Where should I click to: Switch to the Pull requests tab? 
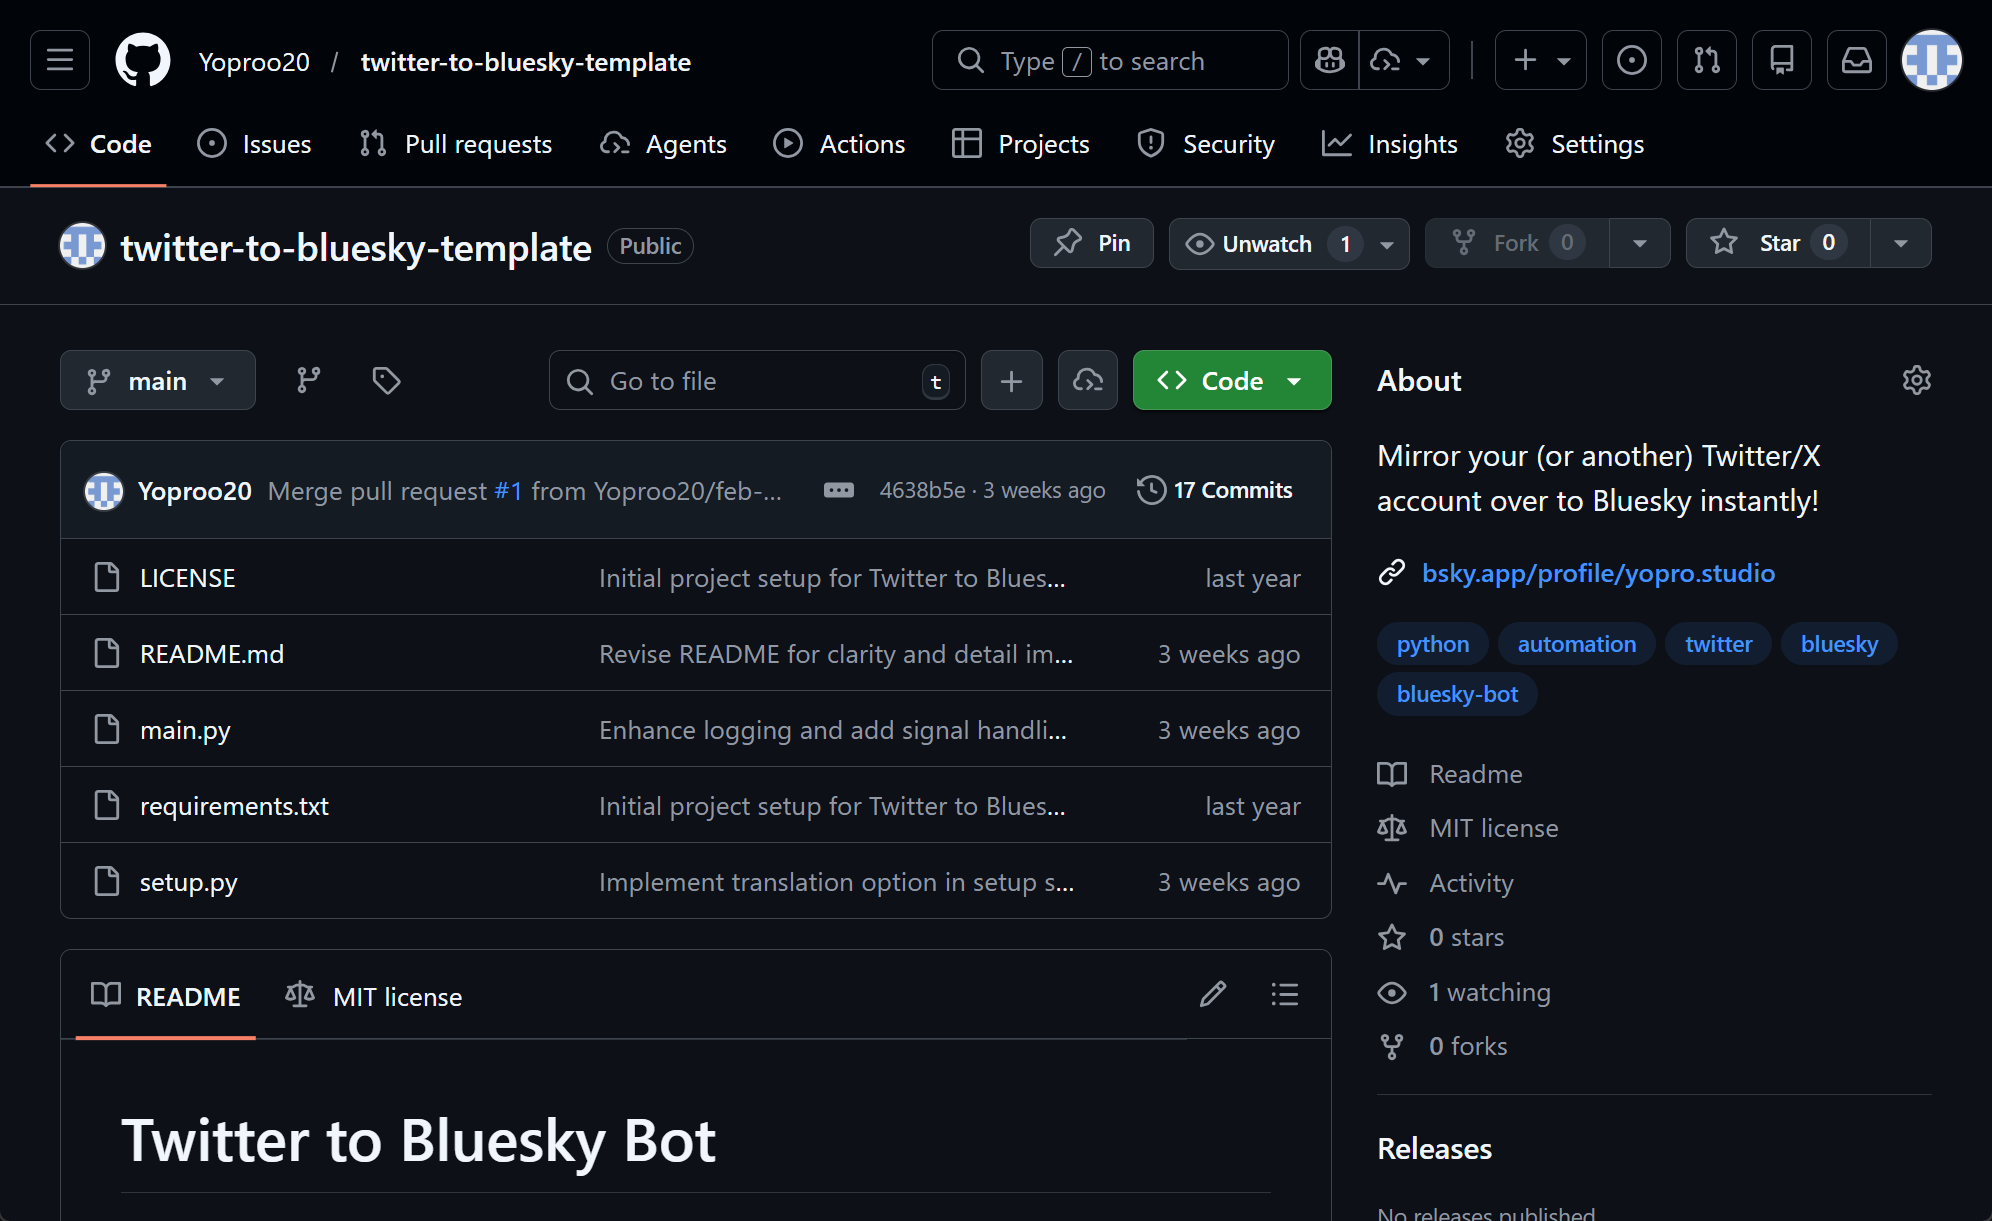pos(455,143)
